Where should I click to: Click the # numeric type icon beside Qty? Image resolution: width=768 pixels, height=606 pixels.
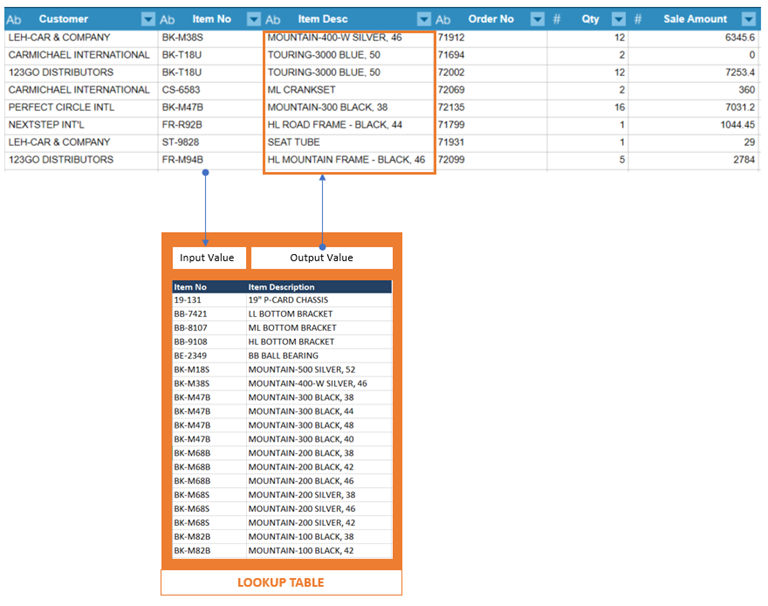pyautogui.click(x=556, y=20)
